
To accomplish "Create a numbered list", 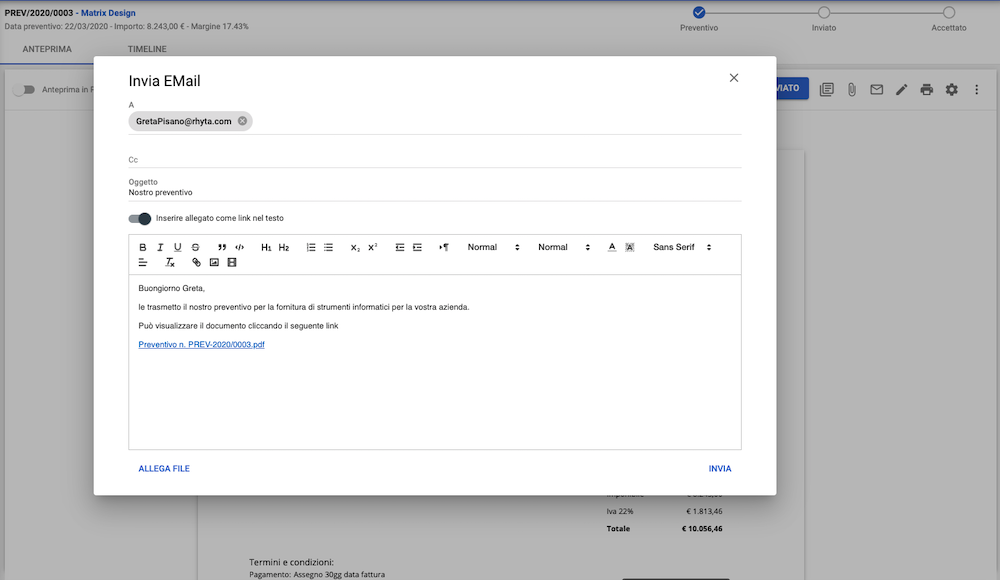I will tap(311, 248).
